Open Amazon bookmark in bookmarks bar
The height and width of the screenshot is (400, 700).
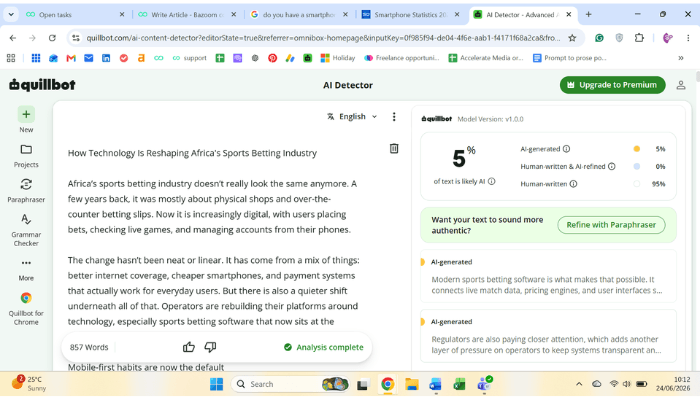[x=141, y=58]
